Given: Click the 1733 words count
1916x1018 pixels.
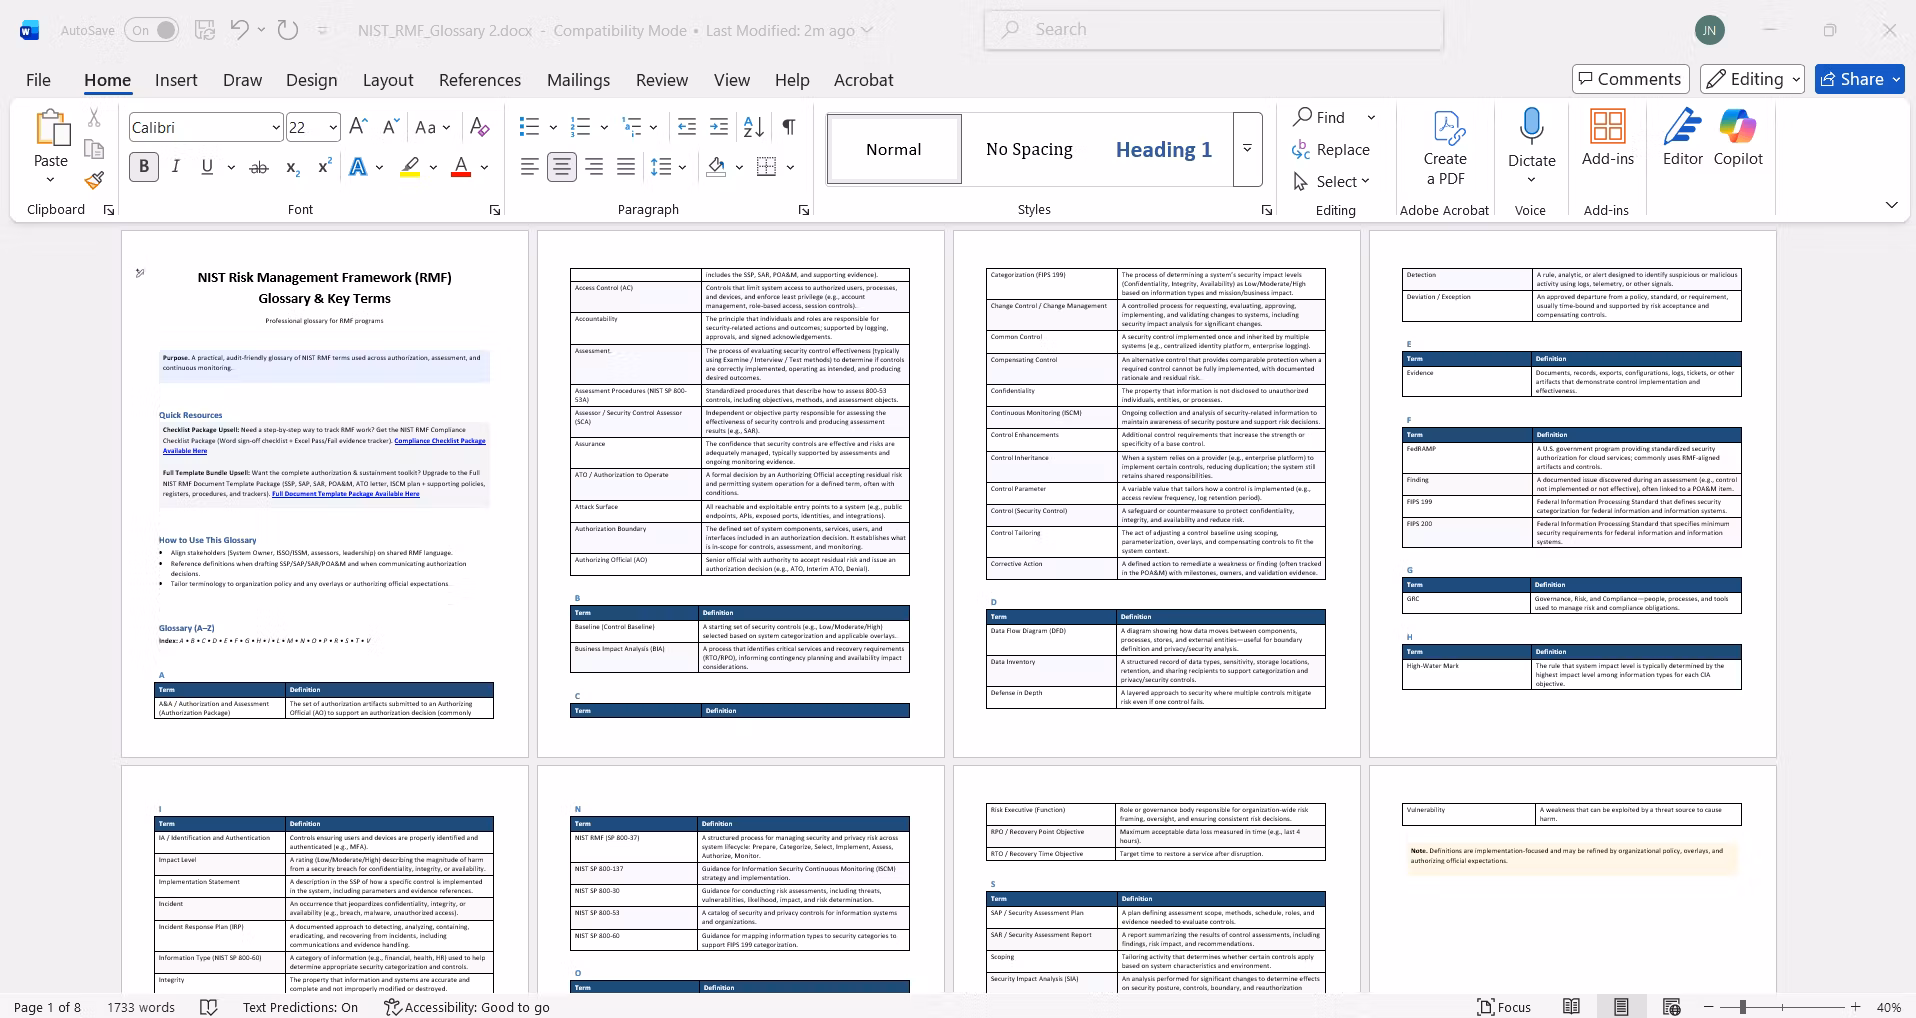Looking at the screenshot, I should pyautogui.click(x=141, y=1007).
